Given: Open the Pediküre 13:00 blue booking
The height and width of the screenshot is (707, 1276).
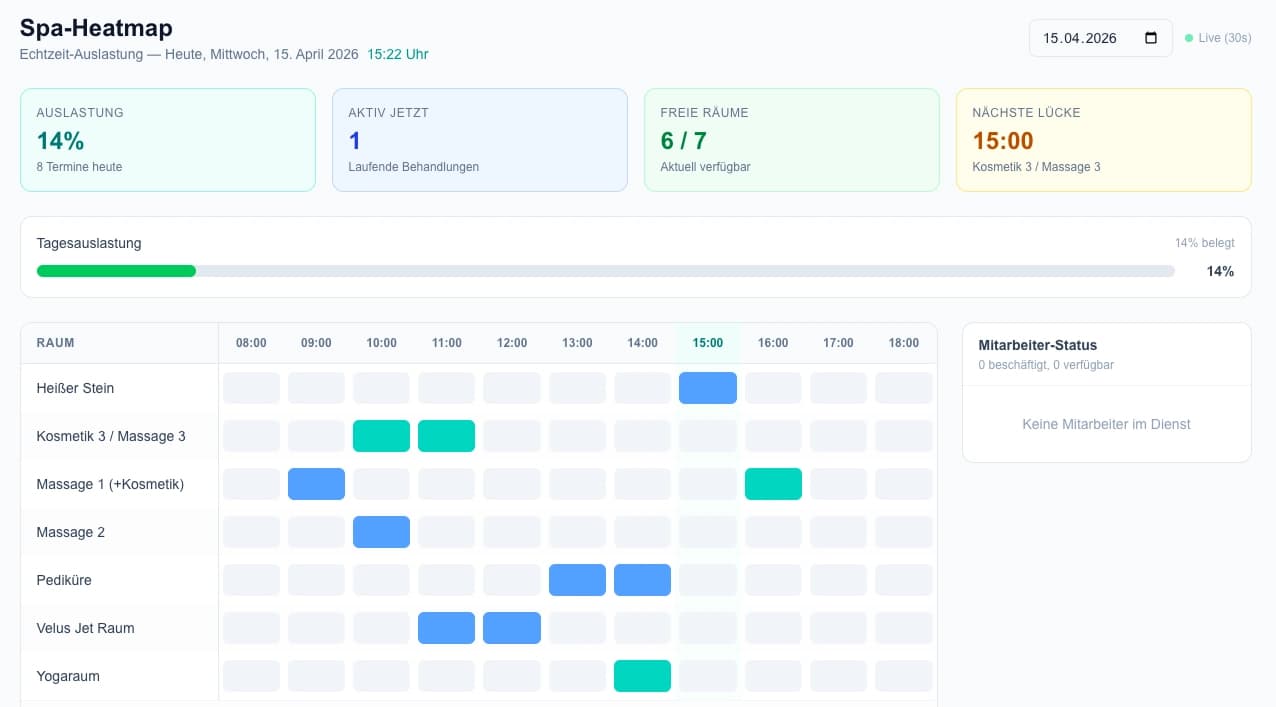Looking at the screenshot, I should [x=577, y=580].
